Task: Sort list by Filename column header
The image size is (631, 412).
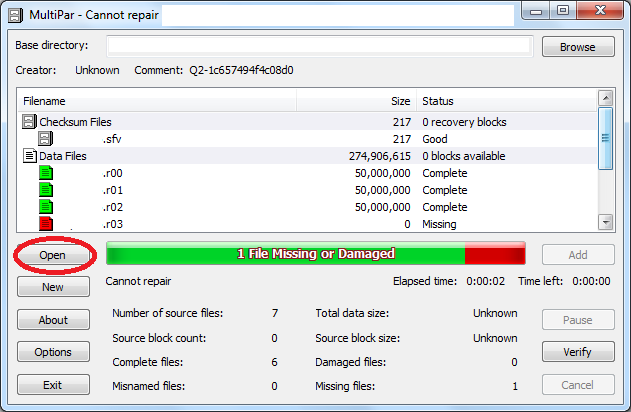Action: [158, 101]
